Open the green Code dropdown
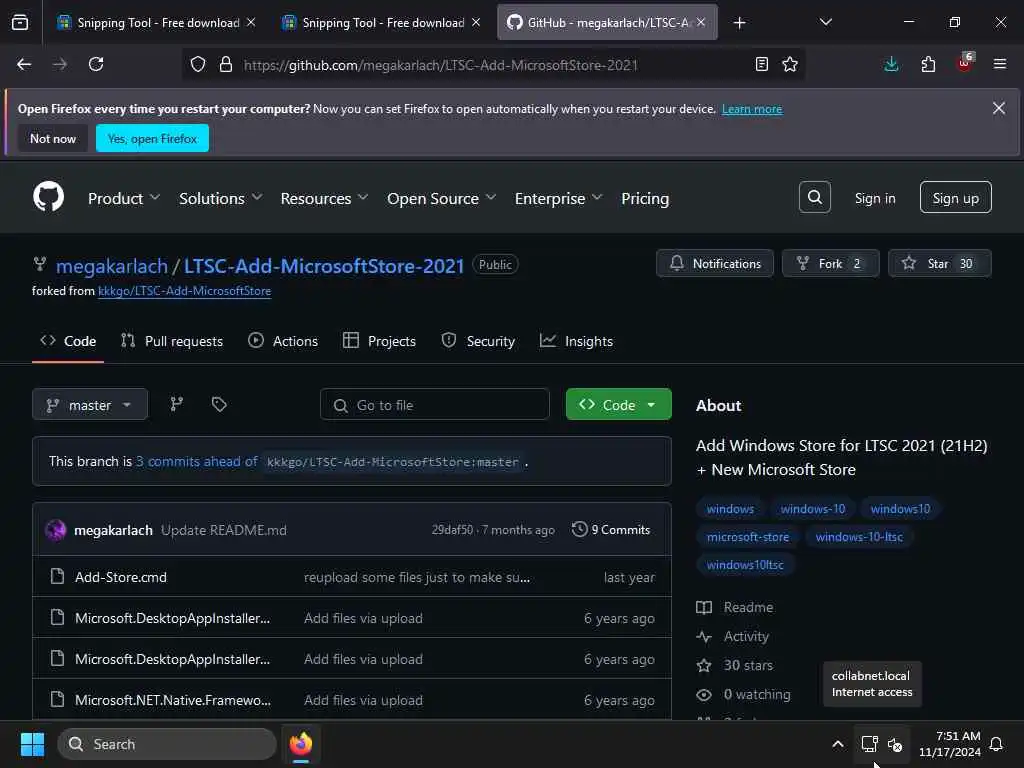The width and height of the screenshot is (1024, 768). click(x=618, y=405)
